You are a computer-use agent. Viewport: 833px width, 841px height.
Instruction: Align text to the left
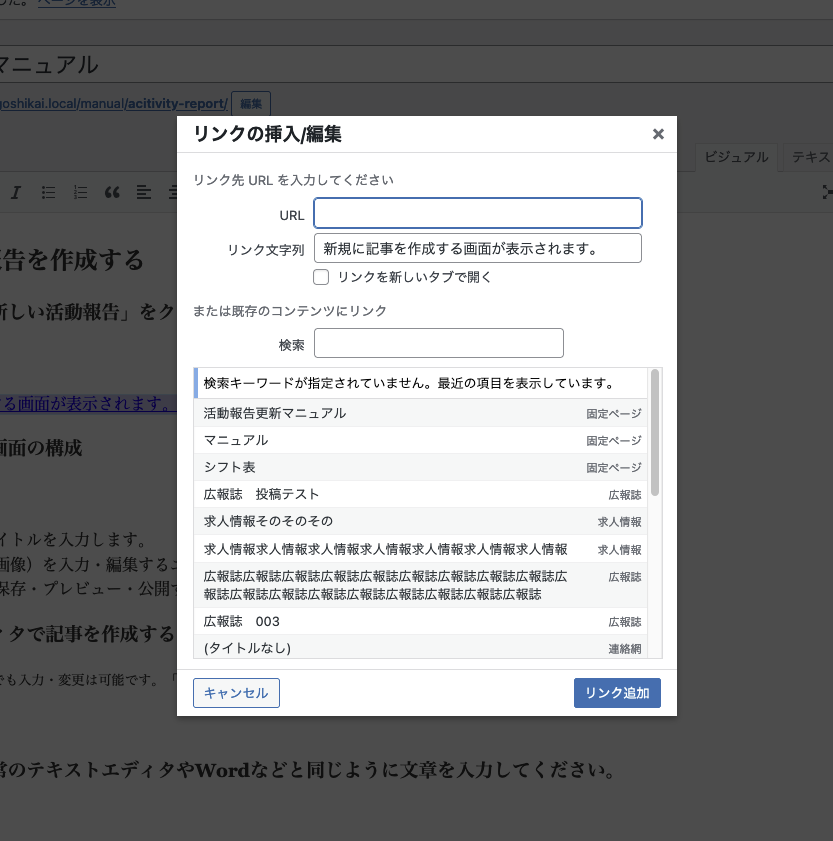143,192
